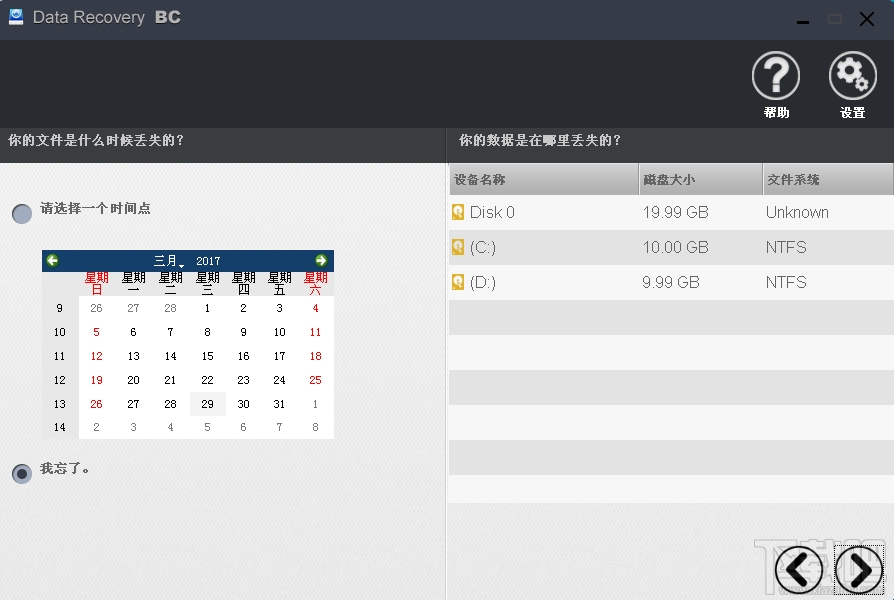
Task: Click the back arrow navigation button
Action: tap(798, 569)
